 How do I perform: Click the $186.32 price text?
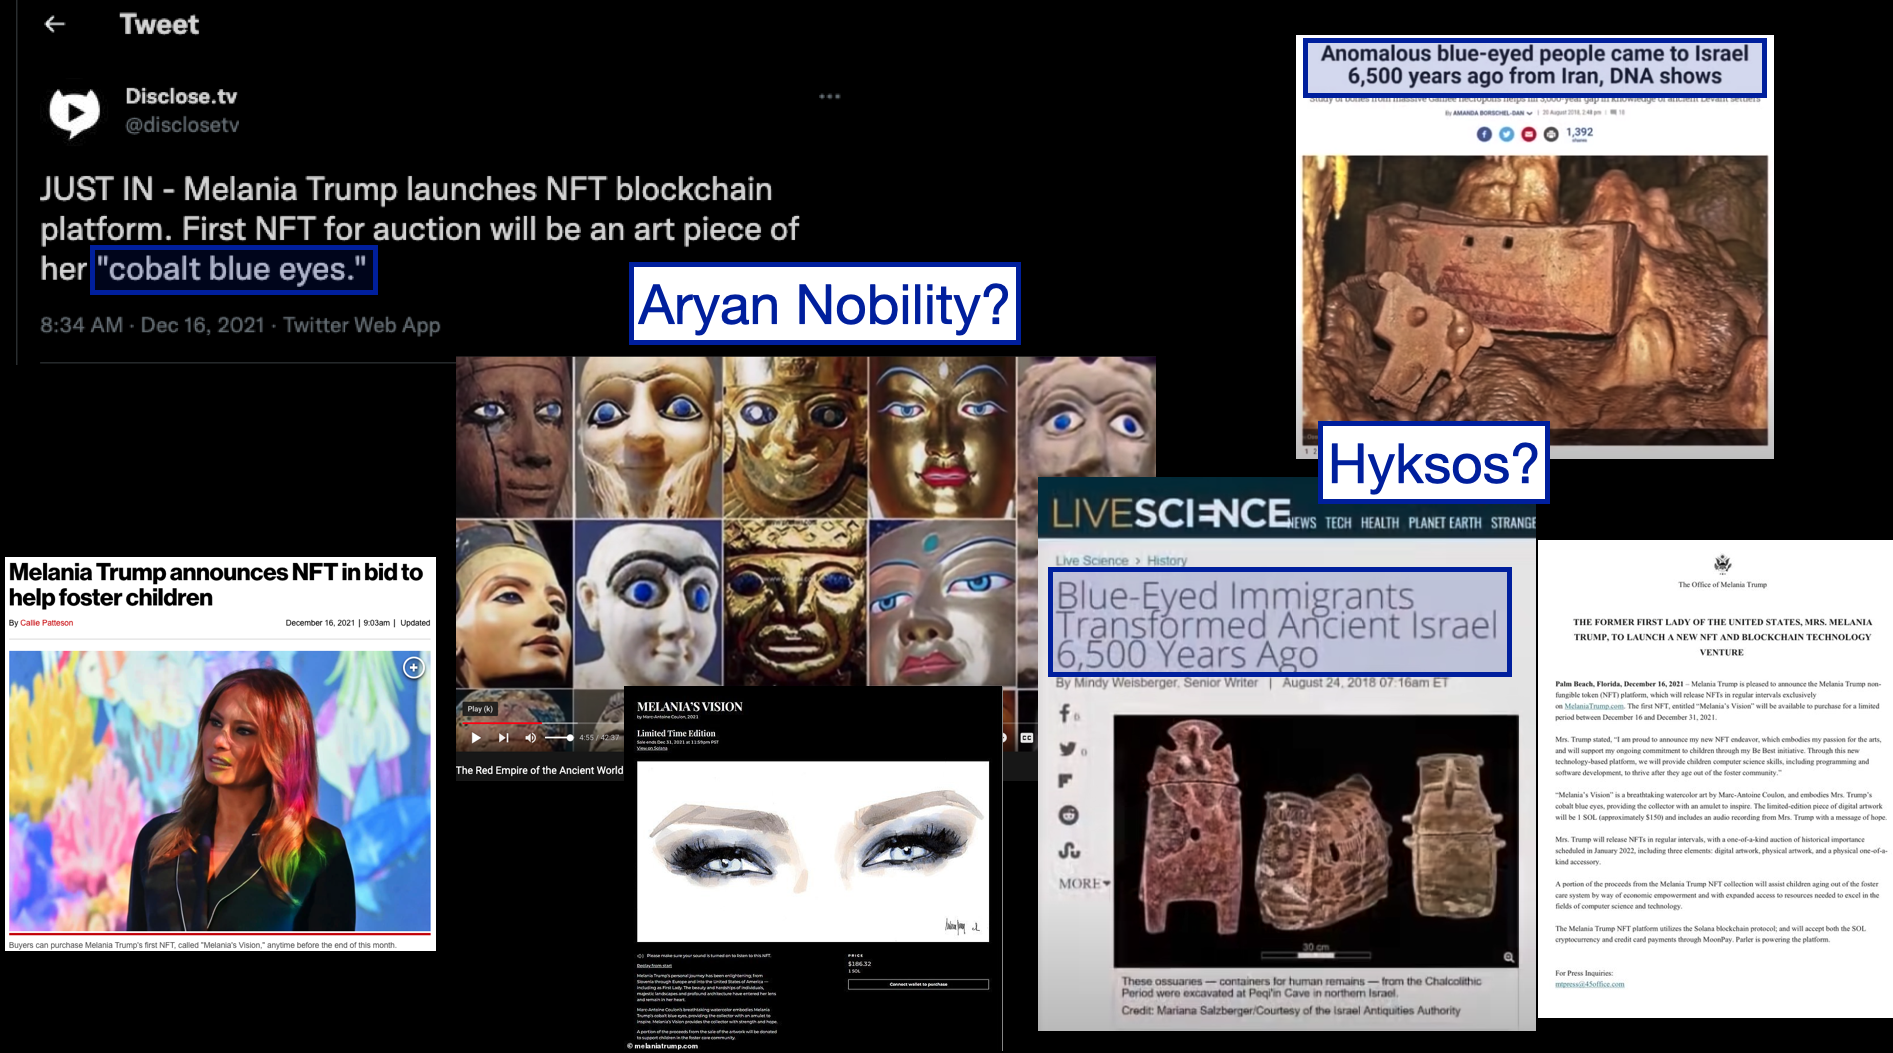pos(859,964)
